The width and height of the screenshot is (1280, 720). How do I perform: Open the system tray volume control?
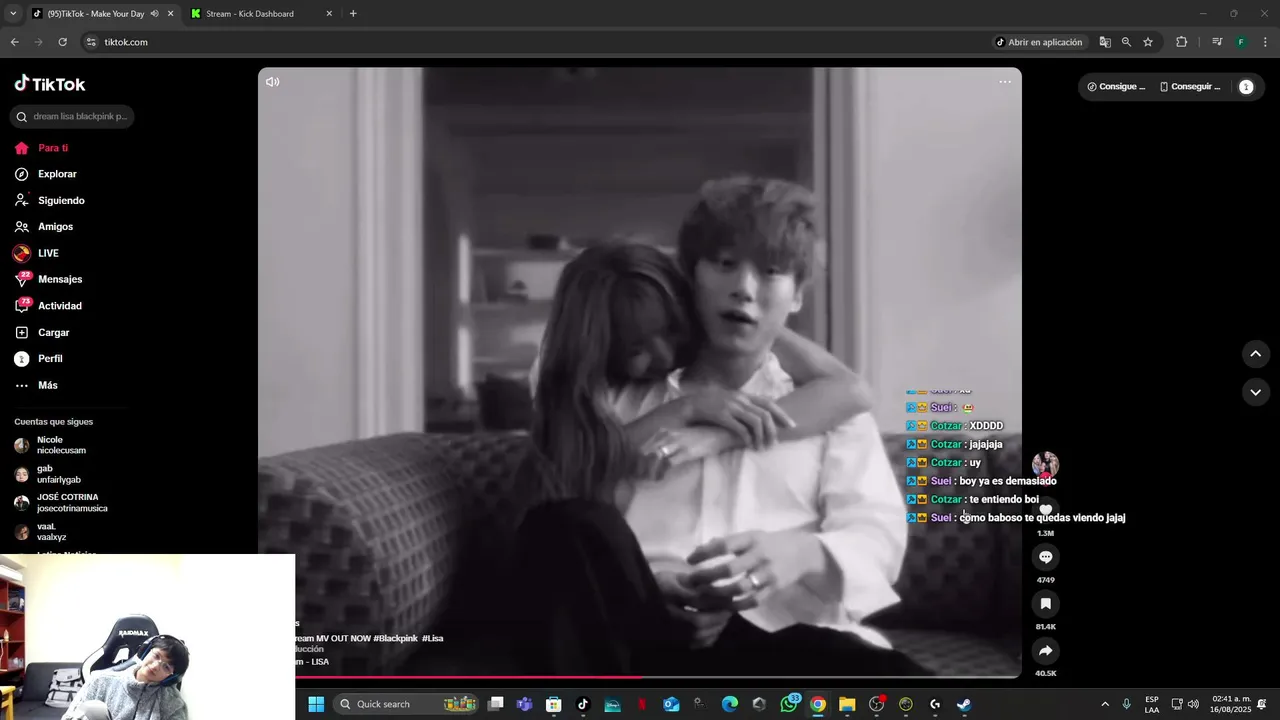click(1193, 704)
